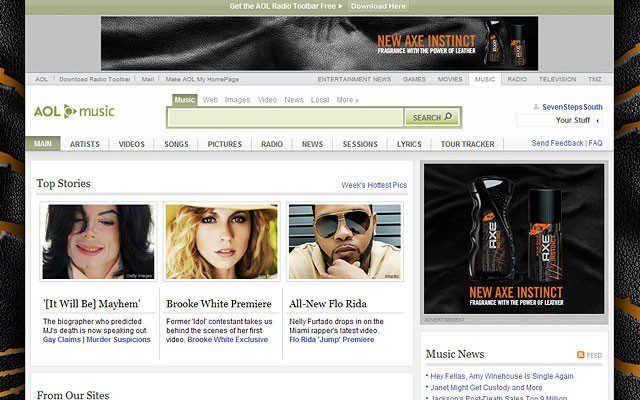Open the Movies section
640x400 pixels.
pyautogui.click(x=450, y=79)
